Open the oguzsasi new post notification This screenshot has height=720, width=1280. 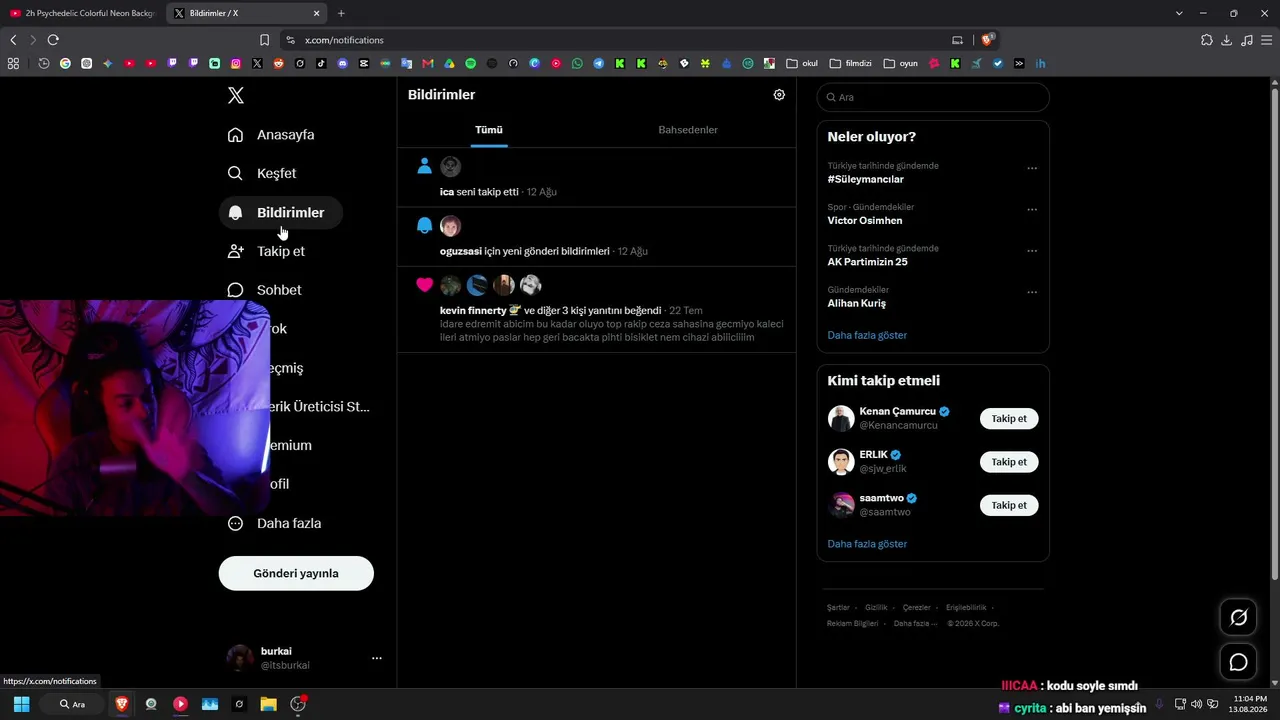(x=597, y=237)
